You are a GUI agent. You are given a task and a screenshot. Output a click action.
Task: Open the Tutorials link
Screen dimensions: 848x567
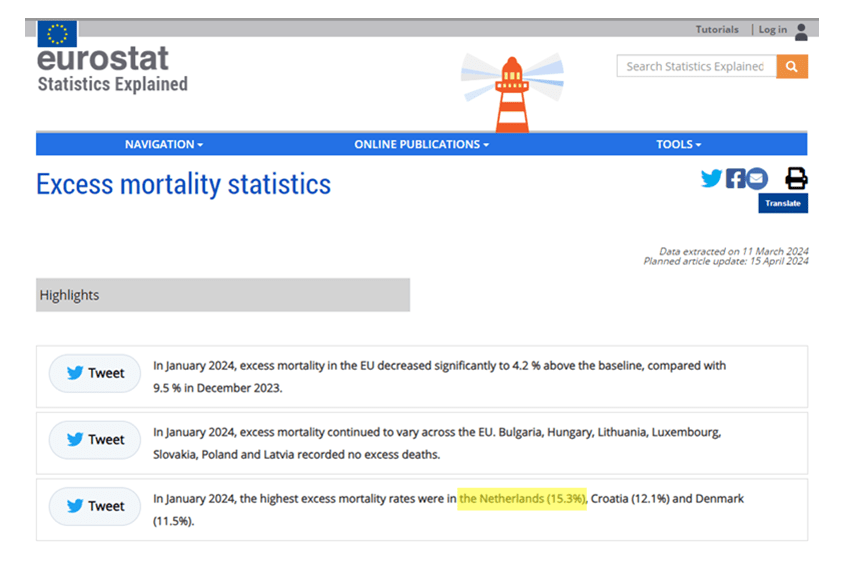pyautogui.click(x=717, y=30)
